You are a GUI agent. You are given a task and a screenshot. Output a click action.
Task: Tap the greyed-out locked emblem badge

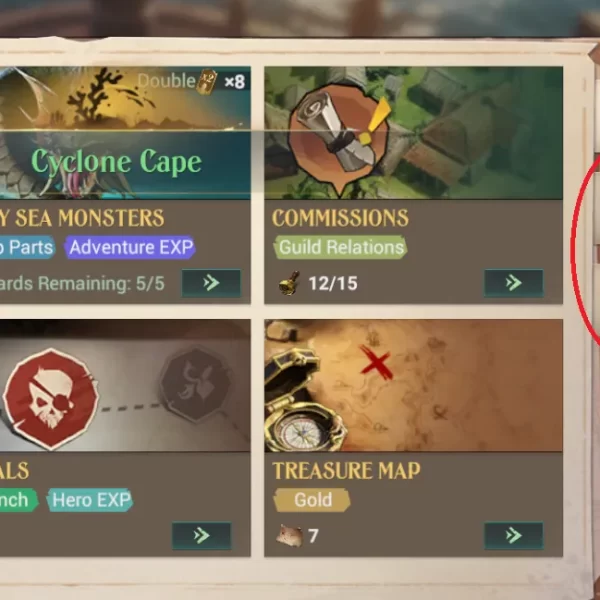196,384
